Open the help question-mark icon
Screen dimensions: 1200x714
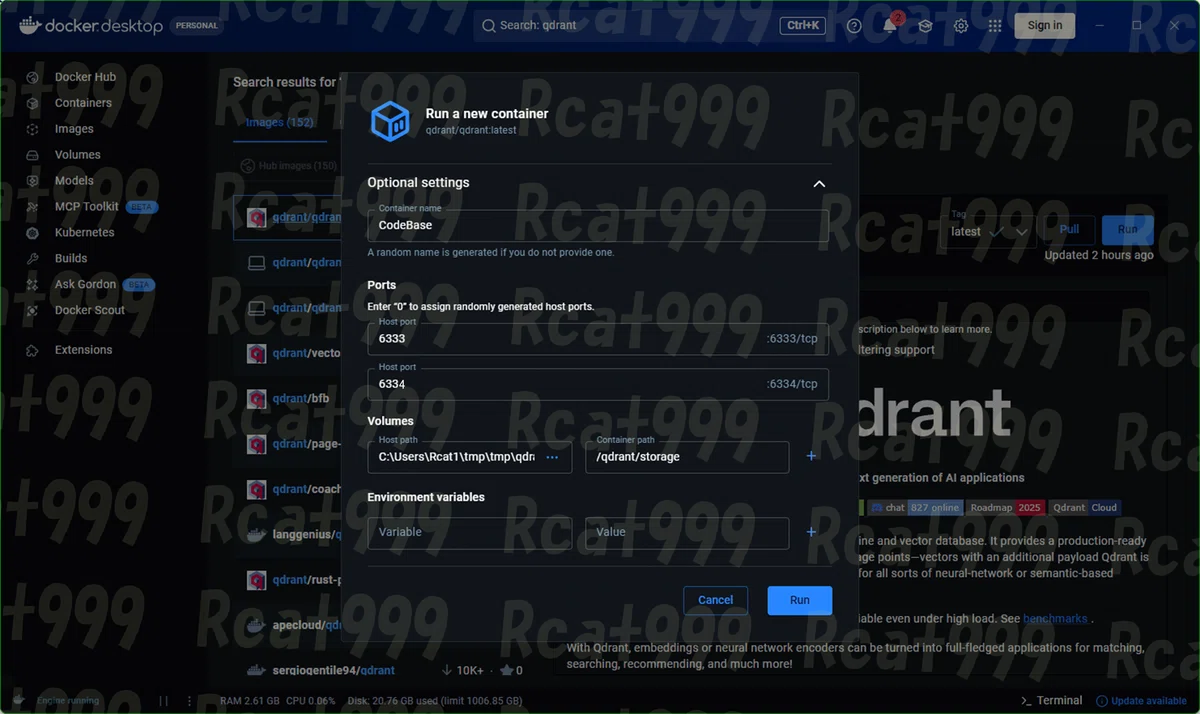tap(854, 26)
